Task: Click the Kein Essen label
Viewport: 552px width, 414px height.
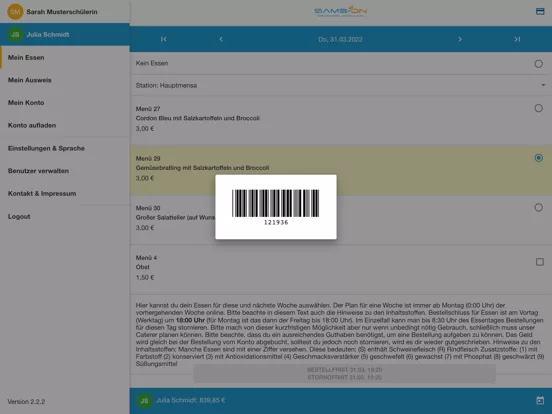Action: (x=152, y=63)
